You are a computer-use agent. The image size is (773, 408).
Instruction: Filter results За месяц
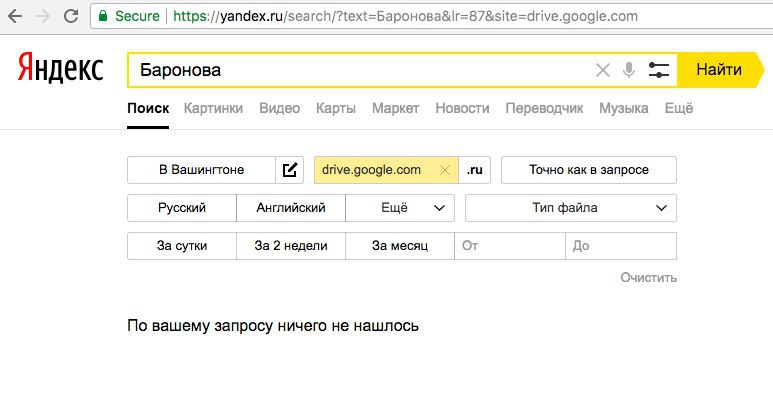point(400,246)
